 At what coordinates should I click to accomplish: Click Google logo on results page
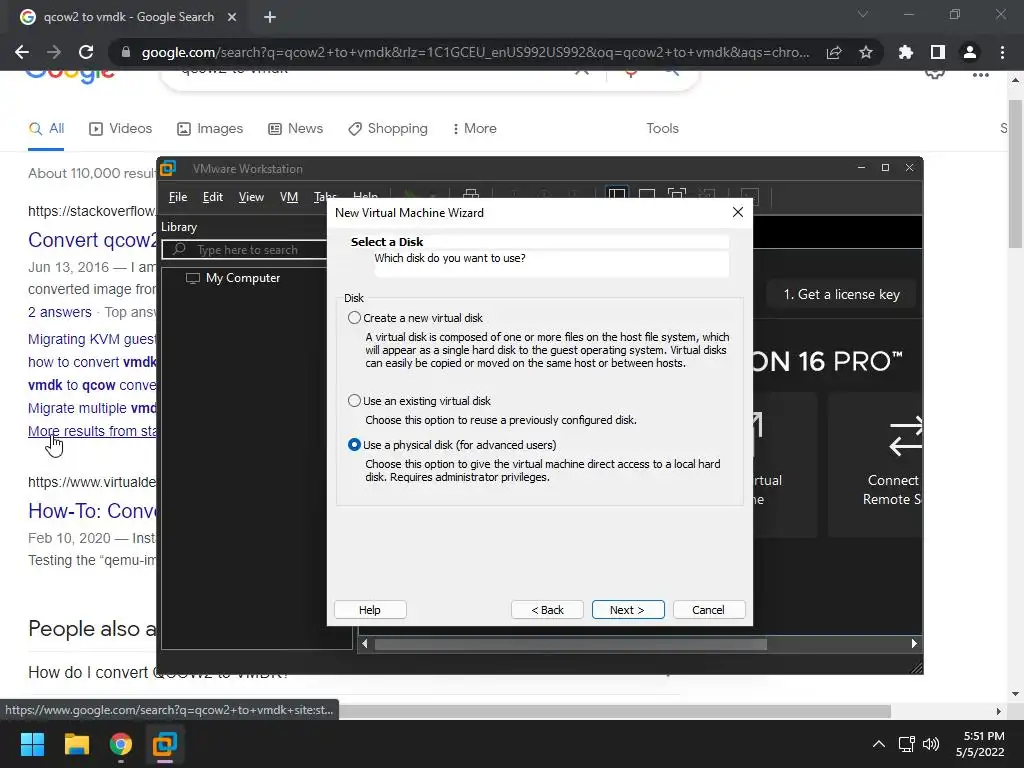71,77
